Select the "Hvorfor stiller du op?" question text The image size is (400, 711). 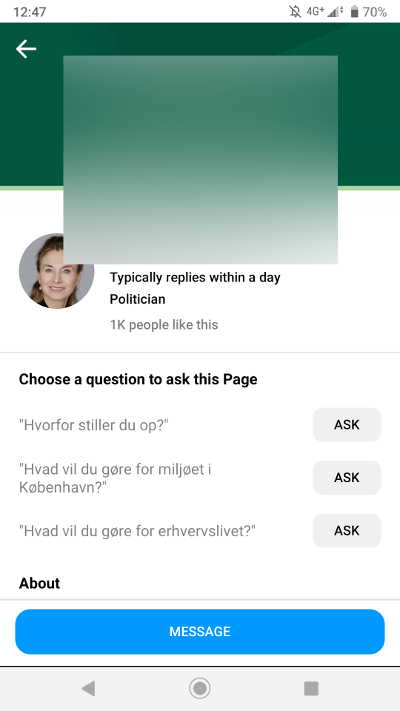tap(94, 425)
